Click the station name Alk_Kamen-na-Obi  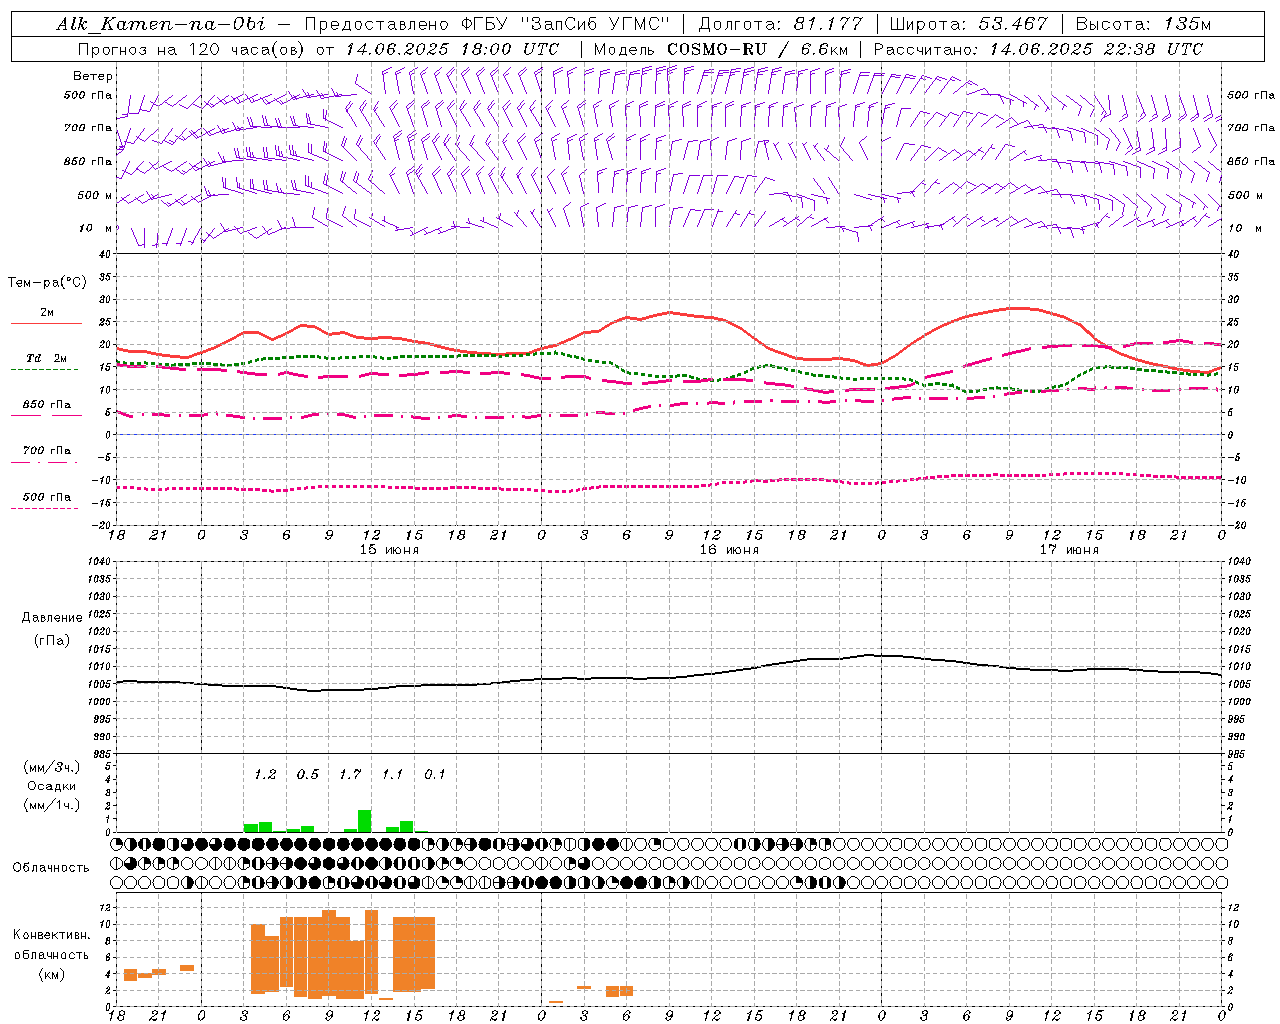click(161, 24)
